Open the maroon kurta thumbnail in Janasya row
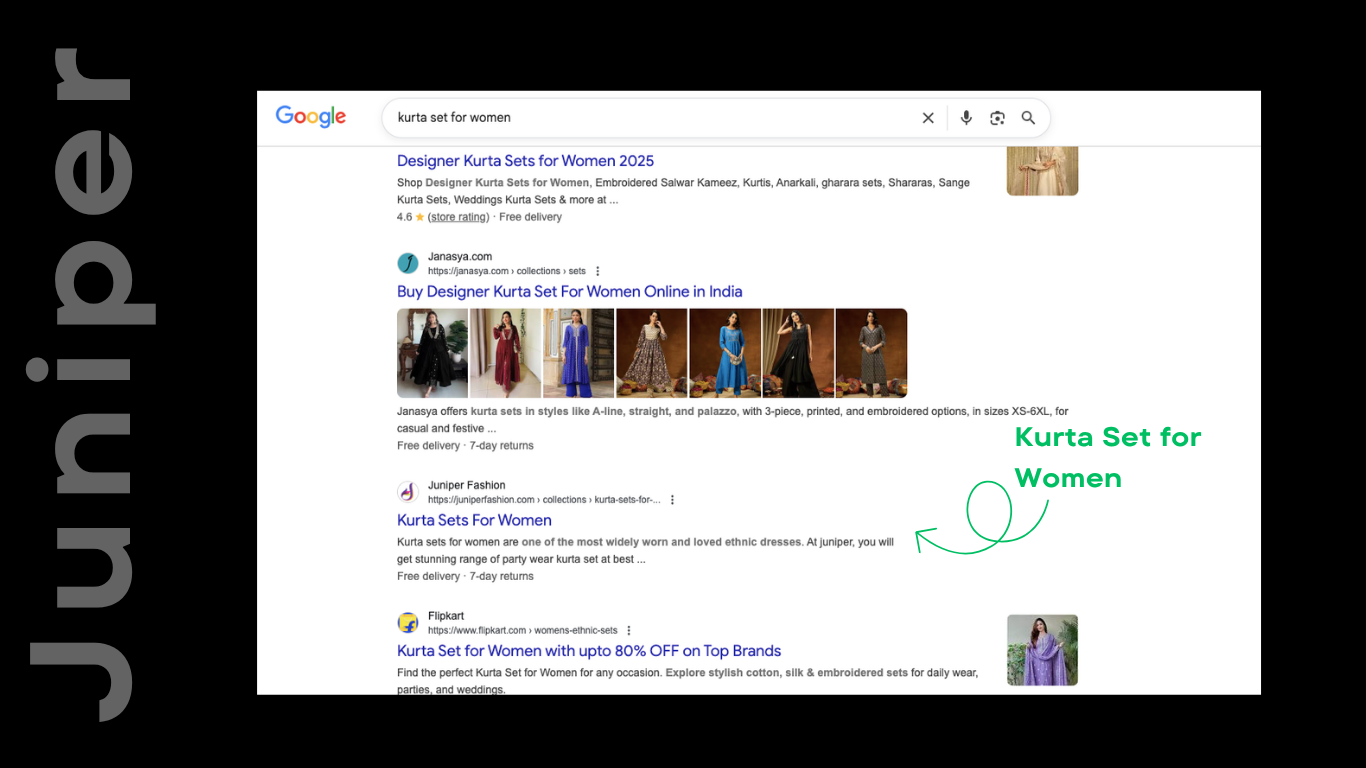The image size is (1366, 768). pos(505,353)
